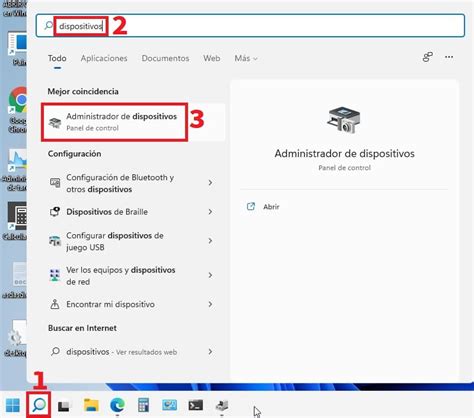Open the Control Panel taskbar icon

[x=169, y=405]
